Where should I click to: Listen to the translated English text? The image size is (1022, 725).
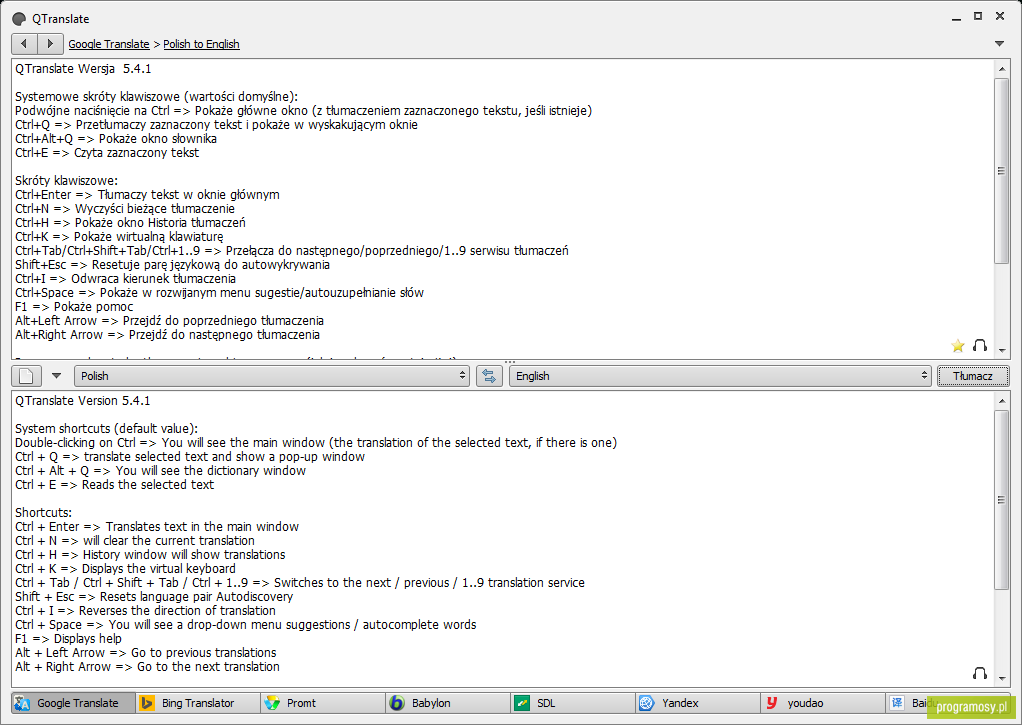980,673
